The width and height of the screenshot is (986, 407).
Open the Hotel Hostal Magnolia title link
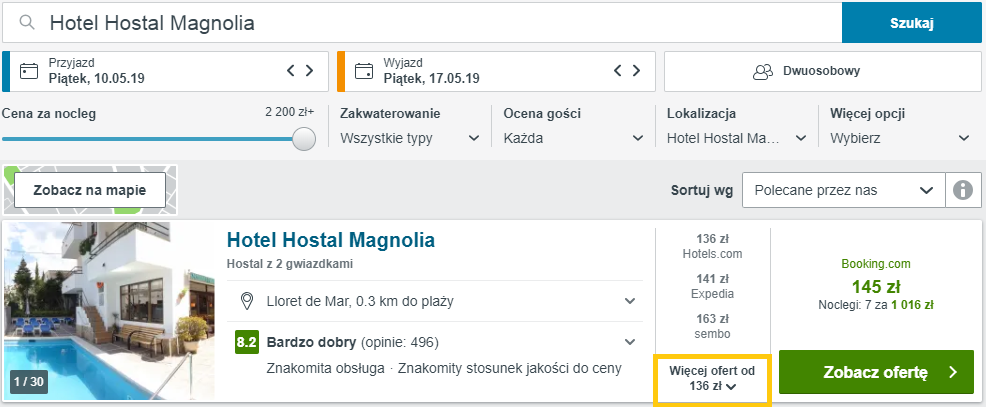(x=330, y=240)
